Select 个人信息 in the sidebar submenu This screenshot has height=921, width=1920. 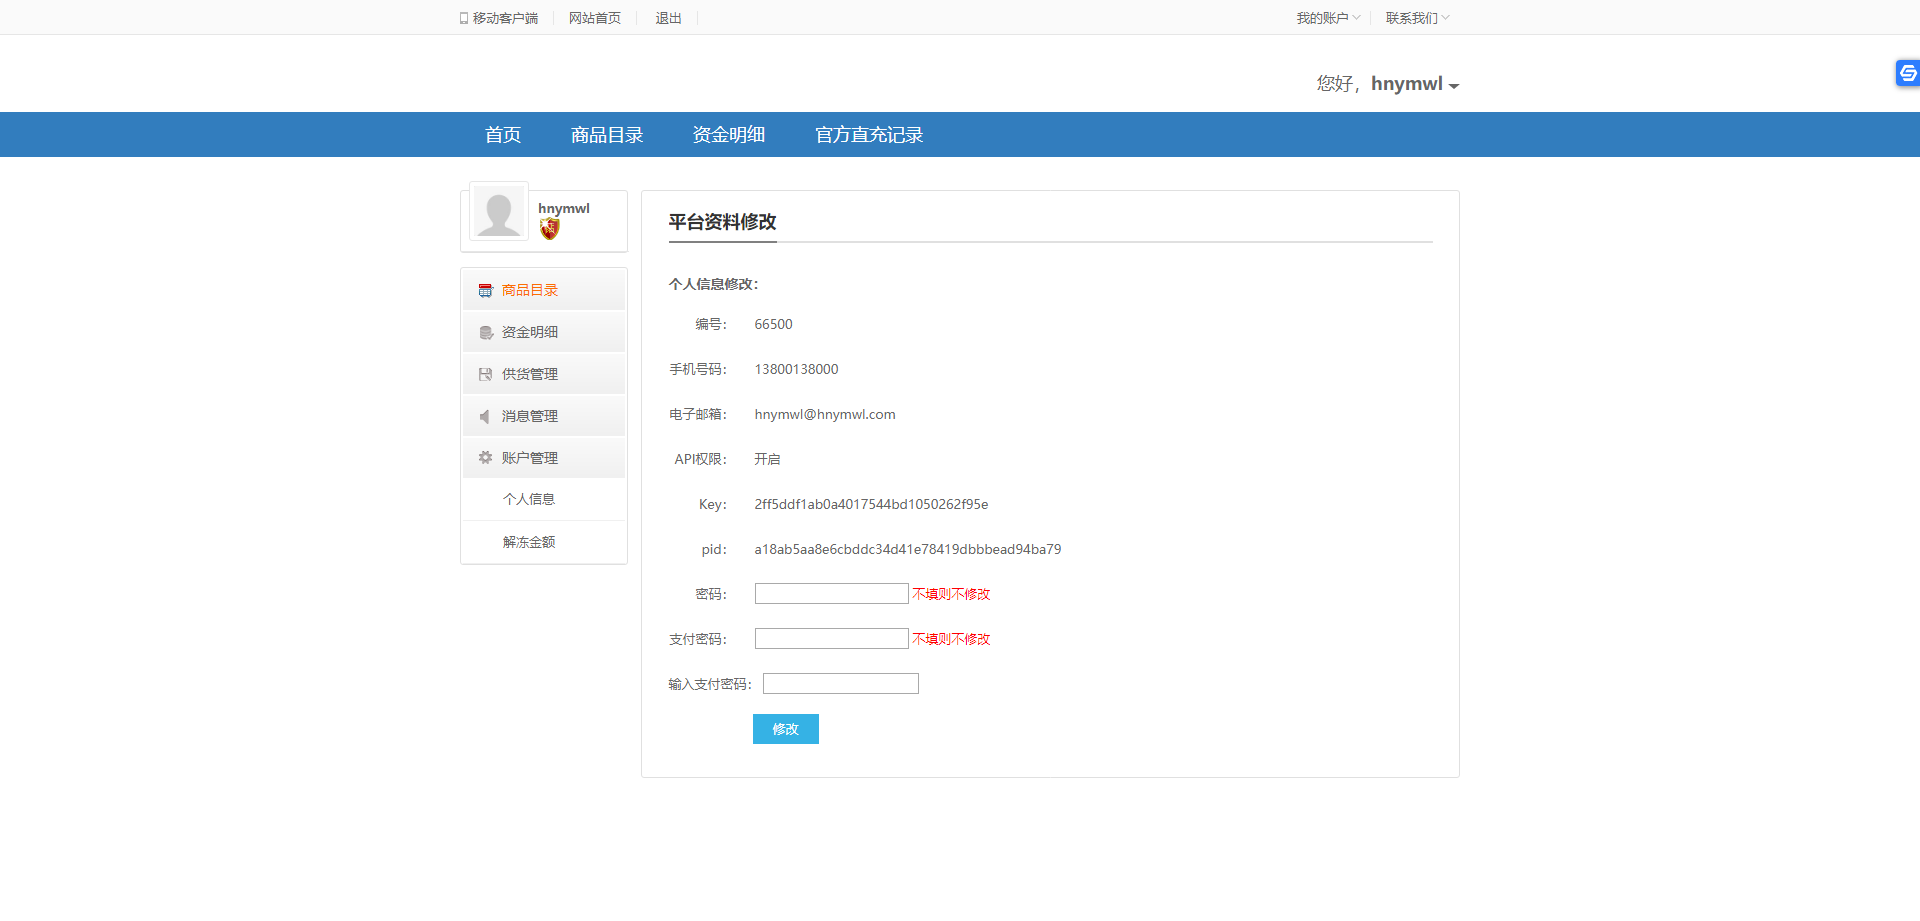529,499
